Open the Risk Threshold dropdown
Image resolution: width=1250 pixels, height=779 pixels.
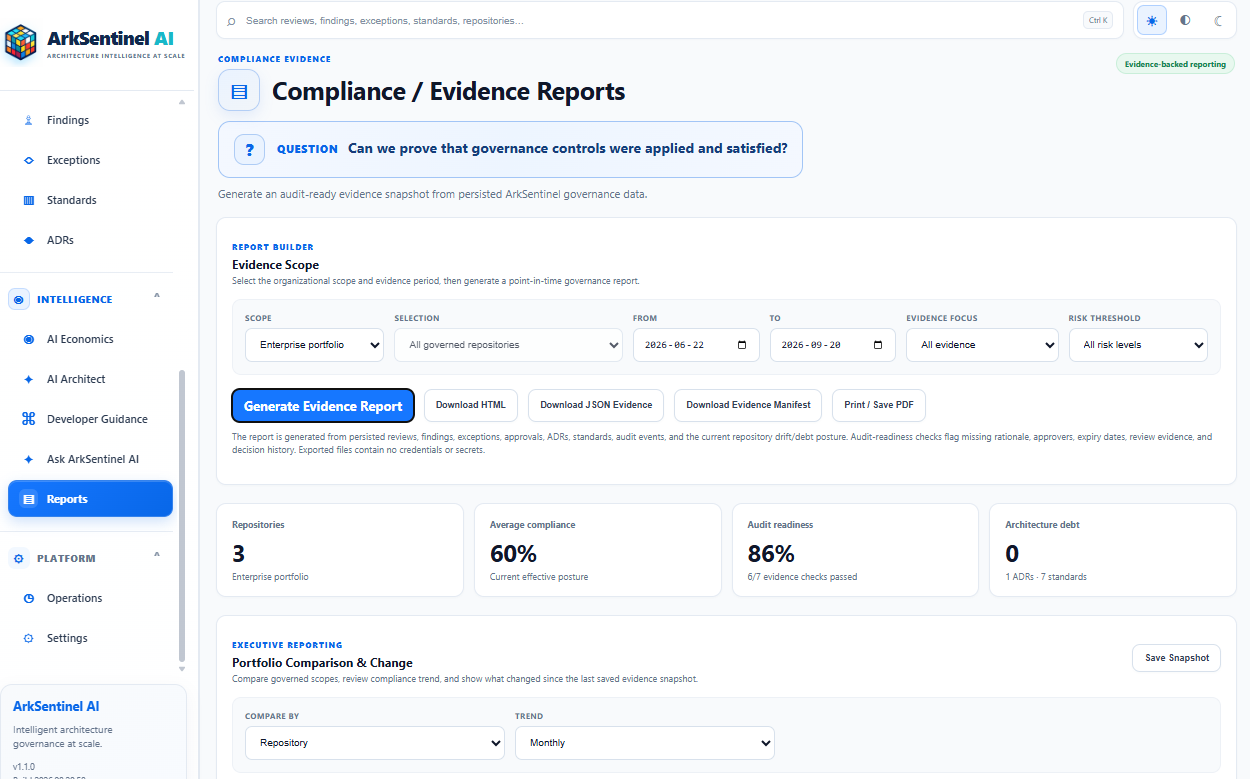tap(1138, 345)
